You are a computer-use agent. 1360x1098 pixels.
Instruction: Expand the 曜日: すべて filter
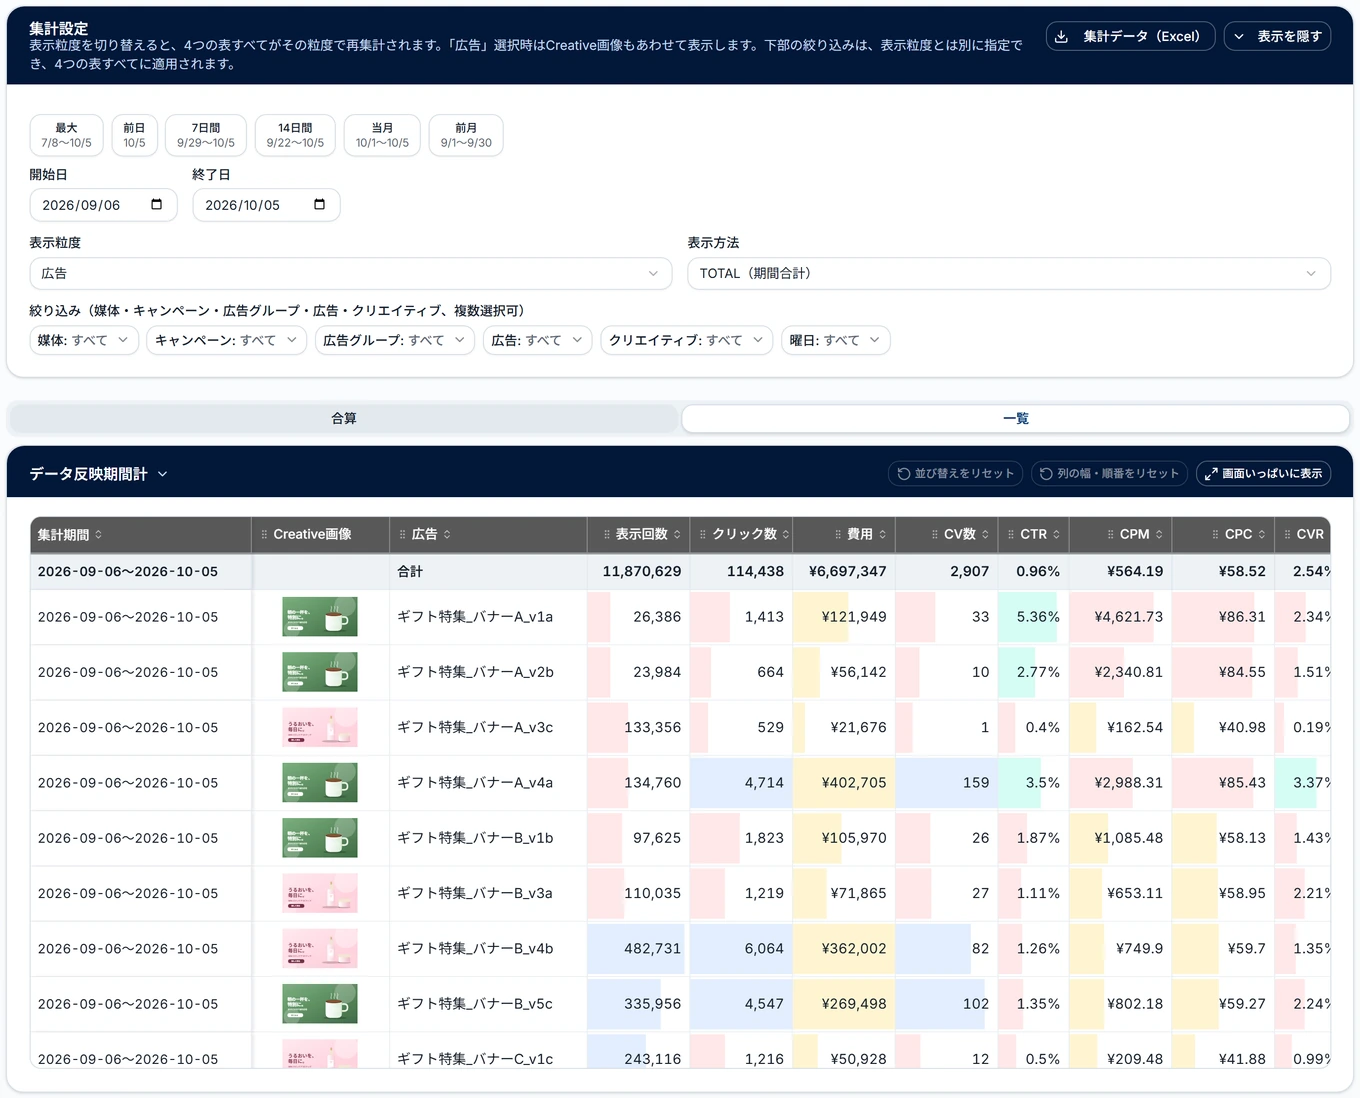(836, 340)
